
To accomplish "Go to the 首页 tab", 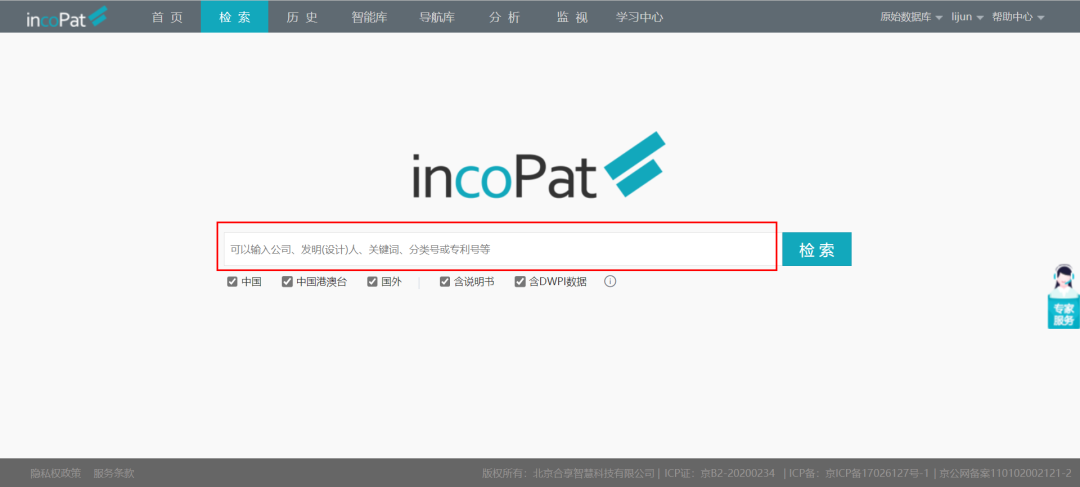I will pos(167,17).
